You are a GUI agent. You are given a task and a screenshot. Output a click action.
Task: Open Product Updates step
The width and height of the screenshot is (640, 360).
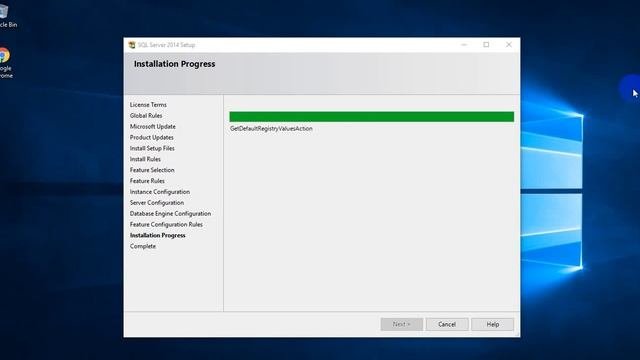(x=151, y=138)
